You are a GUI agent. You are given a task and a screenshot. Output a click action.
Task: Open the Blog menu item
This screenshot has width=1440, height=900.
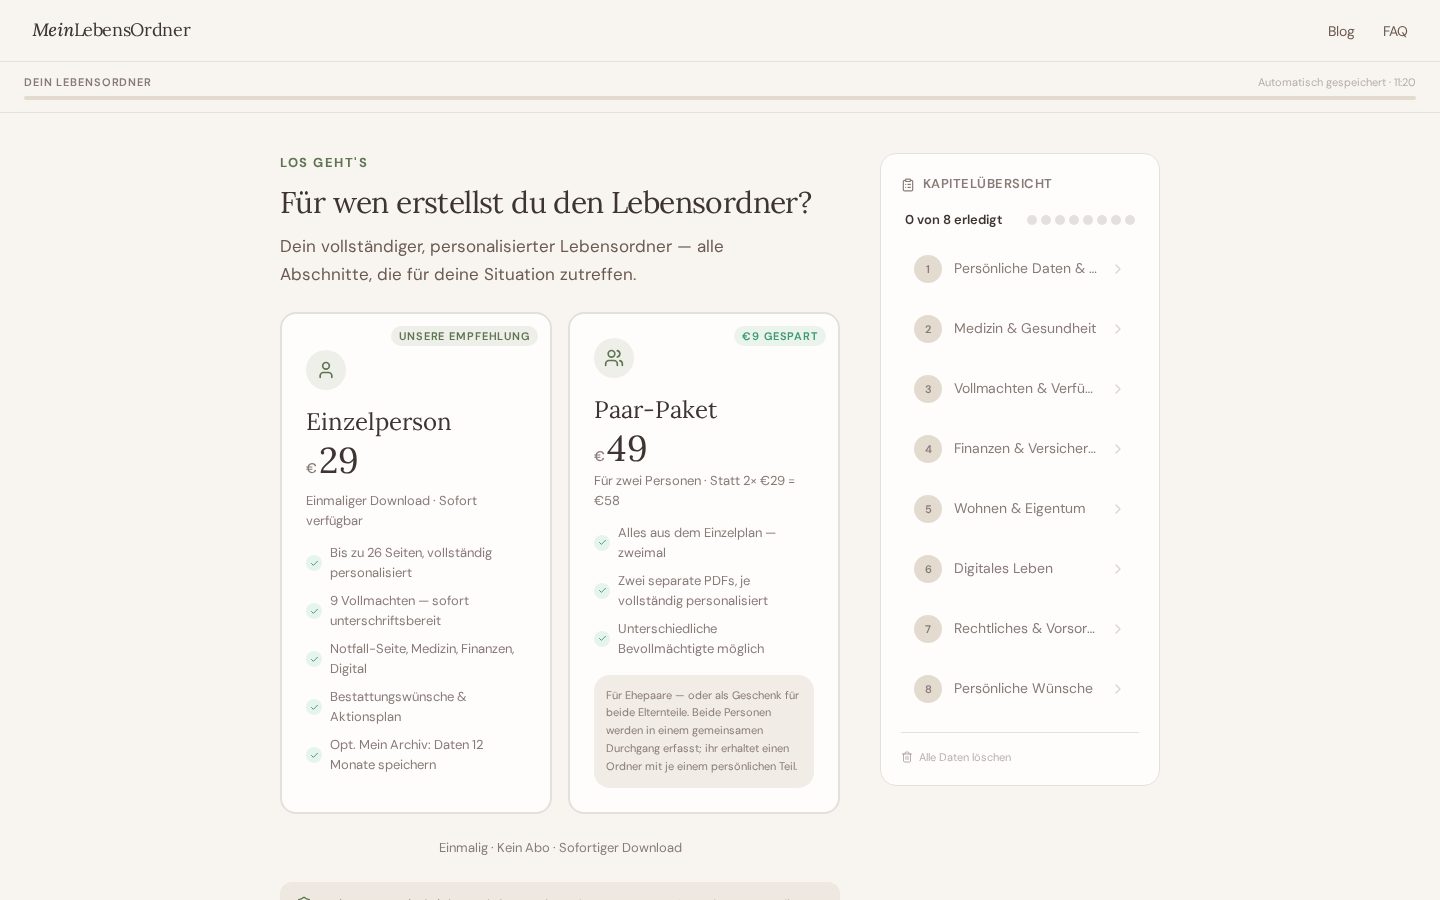(1341, 31)
